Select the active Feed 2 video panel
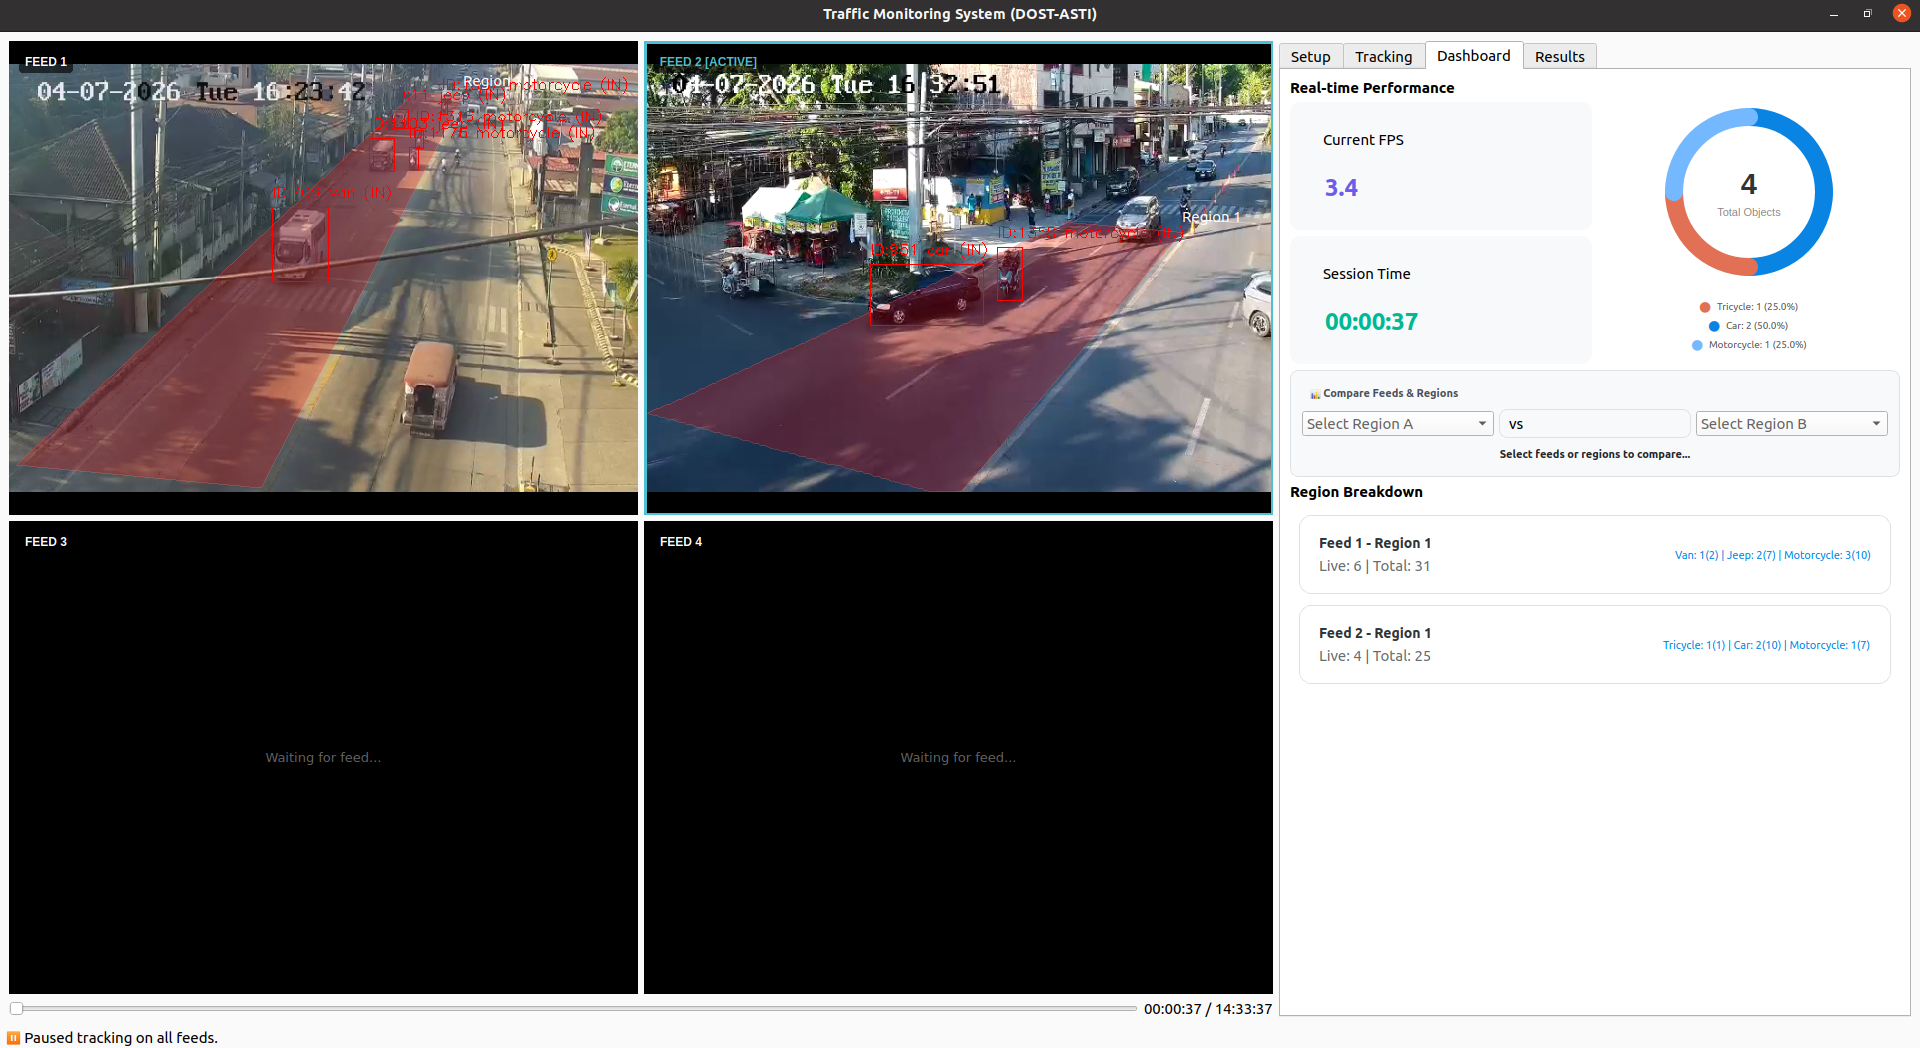This screenshot has width=1920, height=1048. (958, 277)
